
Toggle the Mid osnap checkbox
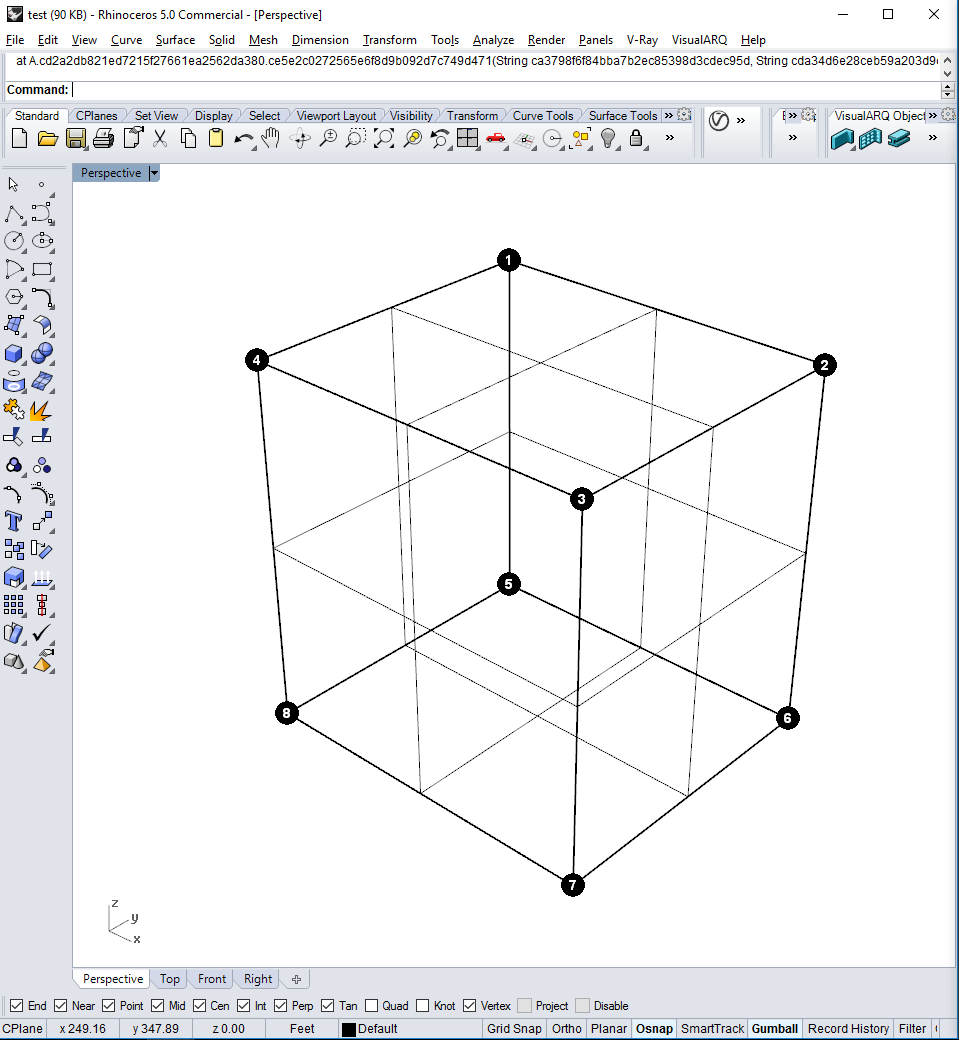point(158,1006)
